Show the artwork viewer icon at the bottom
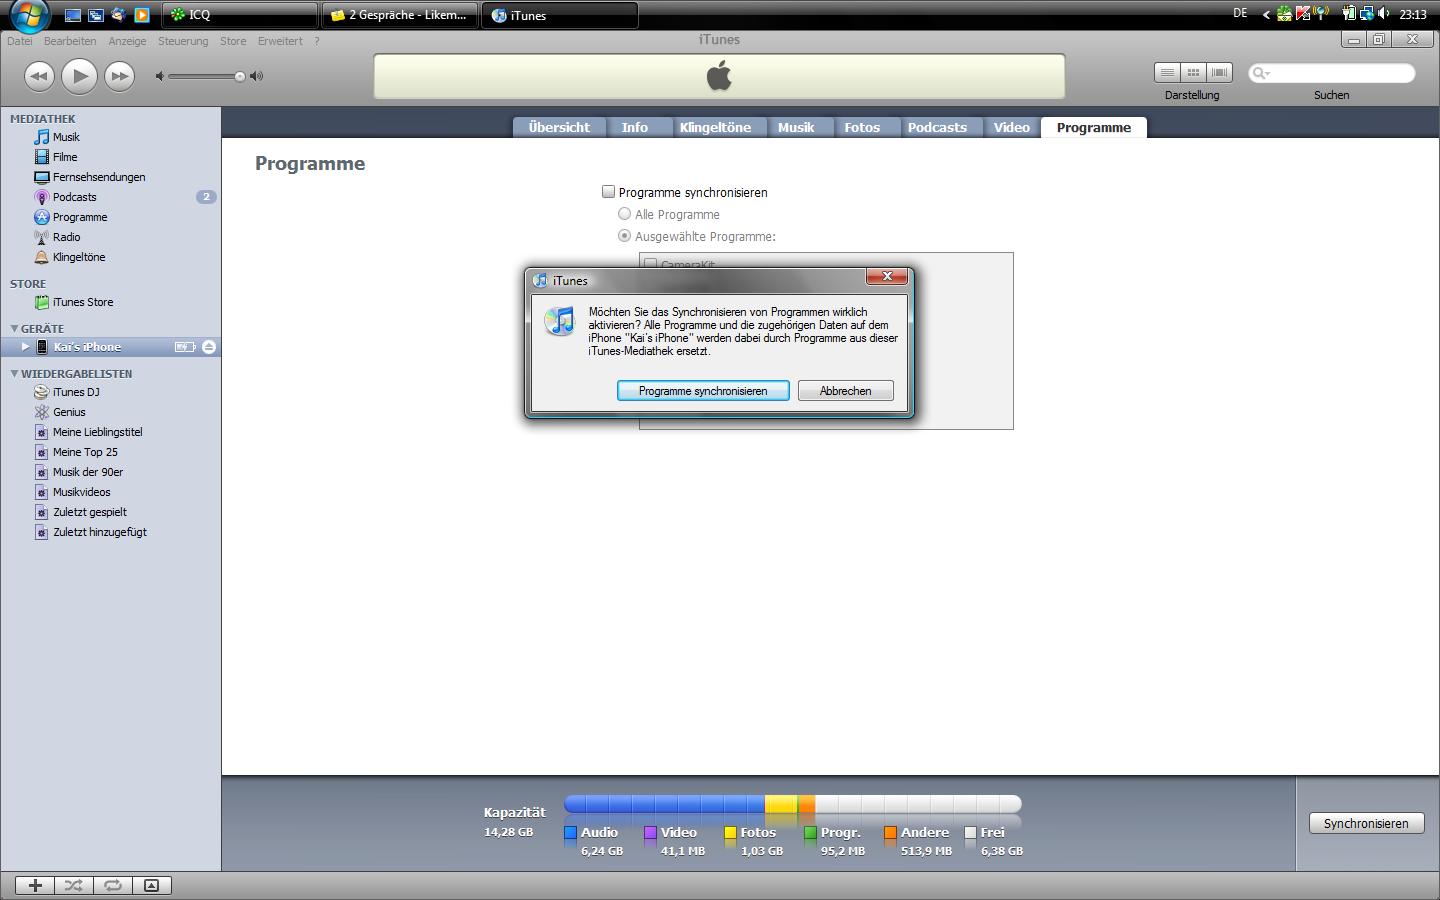This screenshot has width=1440, height=900. click(151, 885)
